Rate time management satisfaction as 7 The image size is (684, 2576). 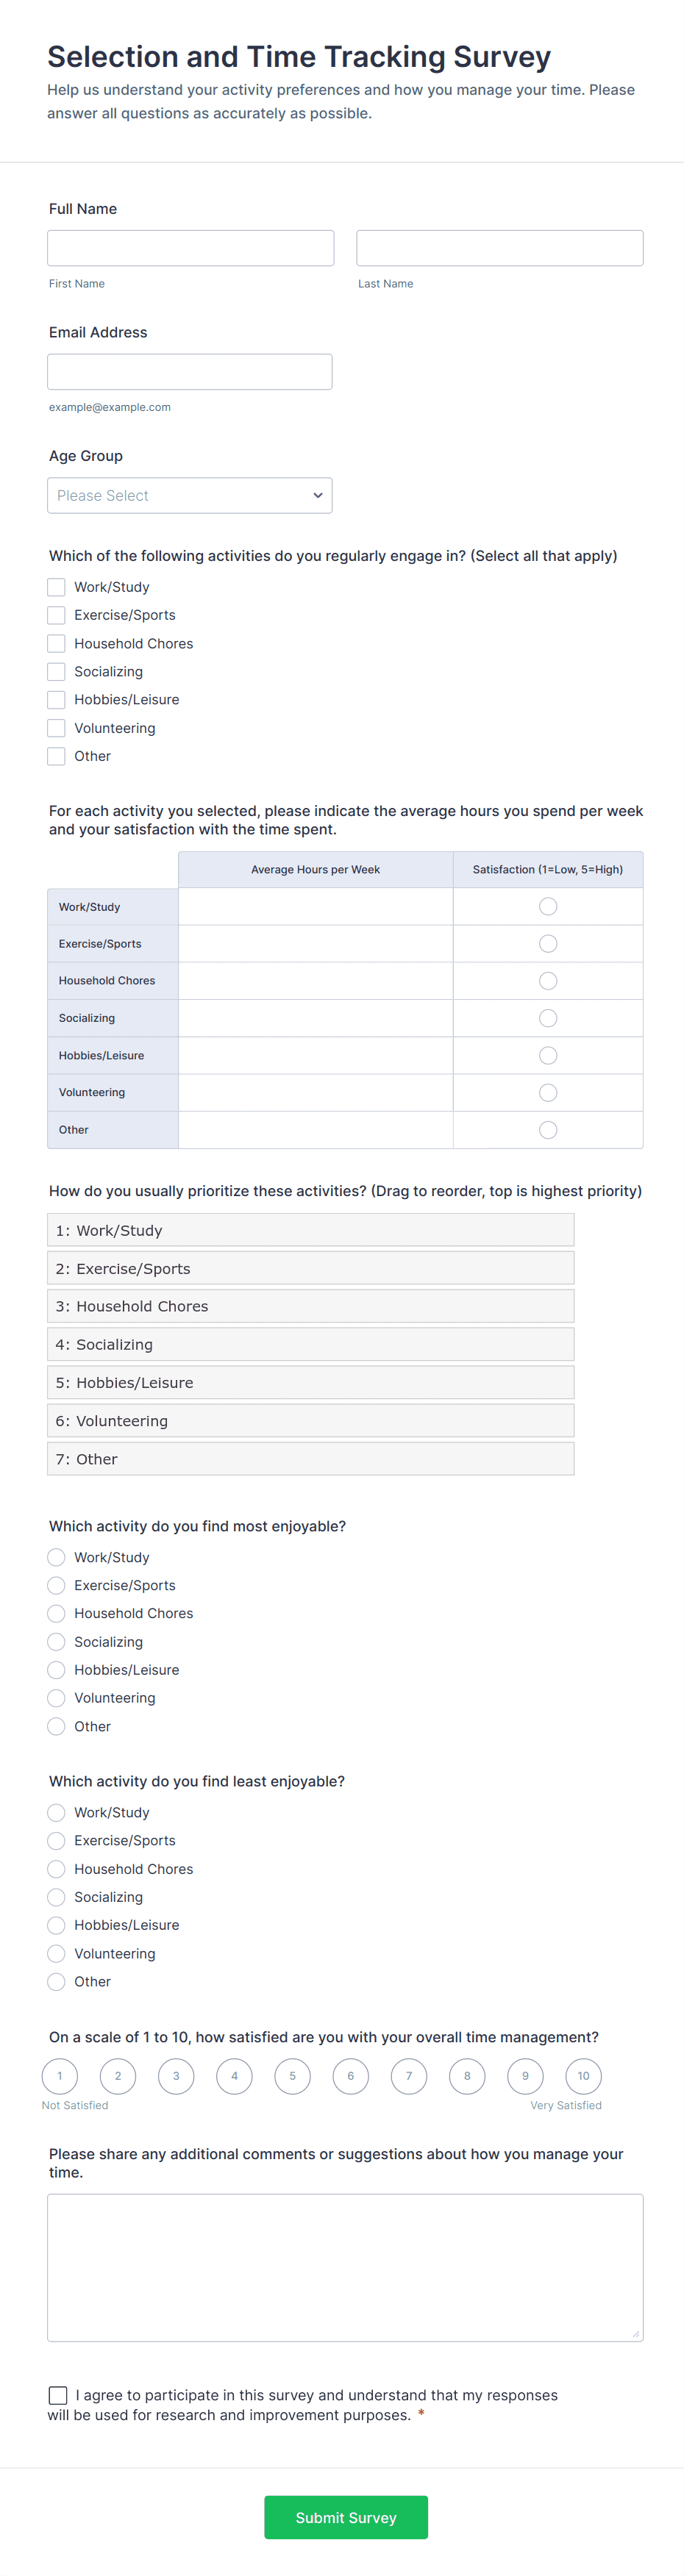(x=409, y=2076)
